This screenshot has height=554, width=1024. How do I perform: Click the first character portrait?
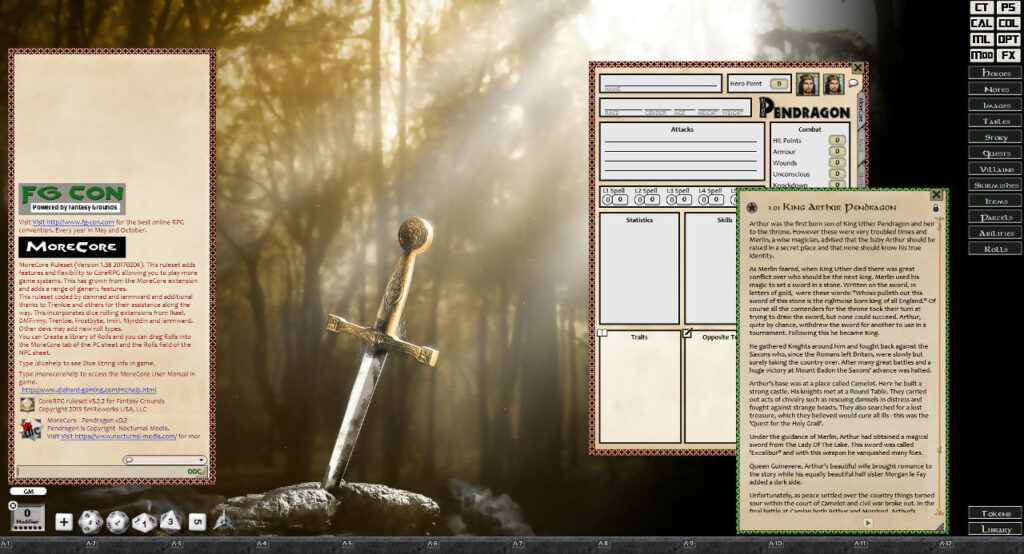pyautogui.click(x=807, y=84)
